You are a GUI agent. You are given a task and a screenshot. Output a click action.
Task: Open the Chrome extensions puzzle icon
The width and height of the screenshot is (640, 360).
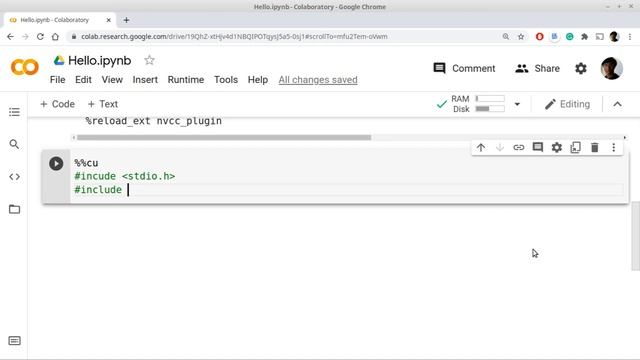[584, 37]
